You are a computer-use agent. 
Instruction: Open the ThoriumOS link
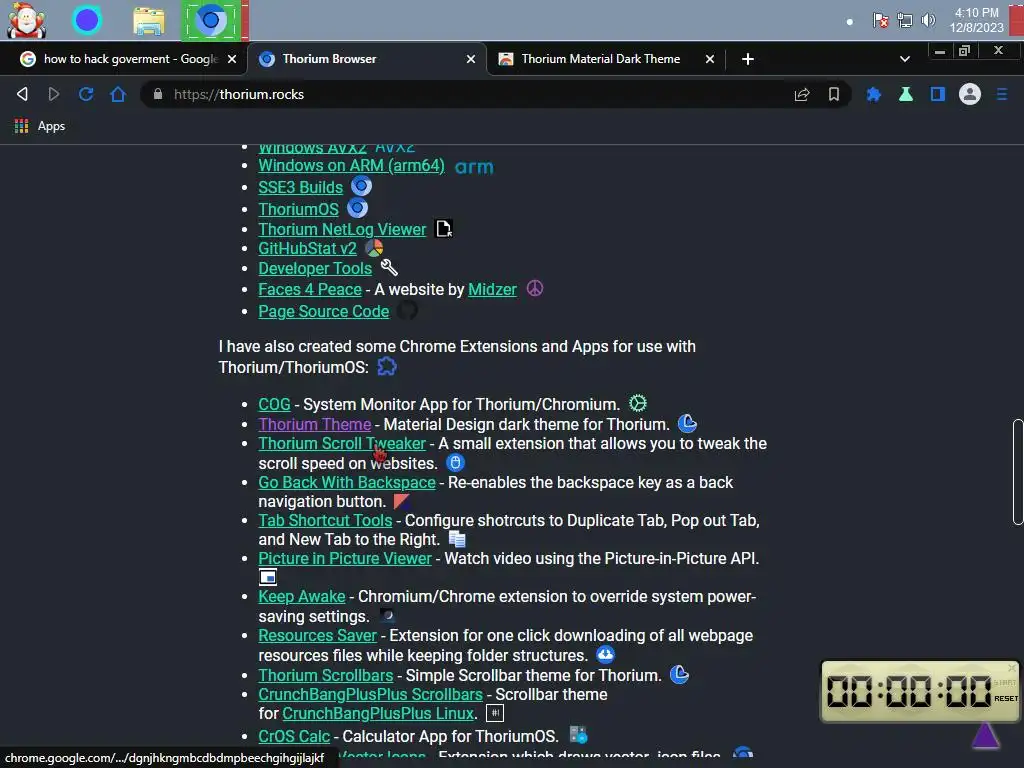[x=298, y=209]
